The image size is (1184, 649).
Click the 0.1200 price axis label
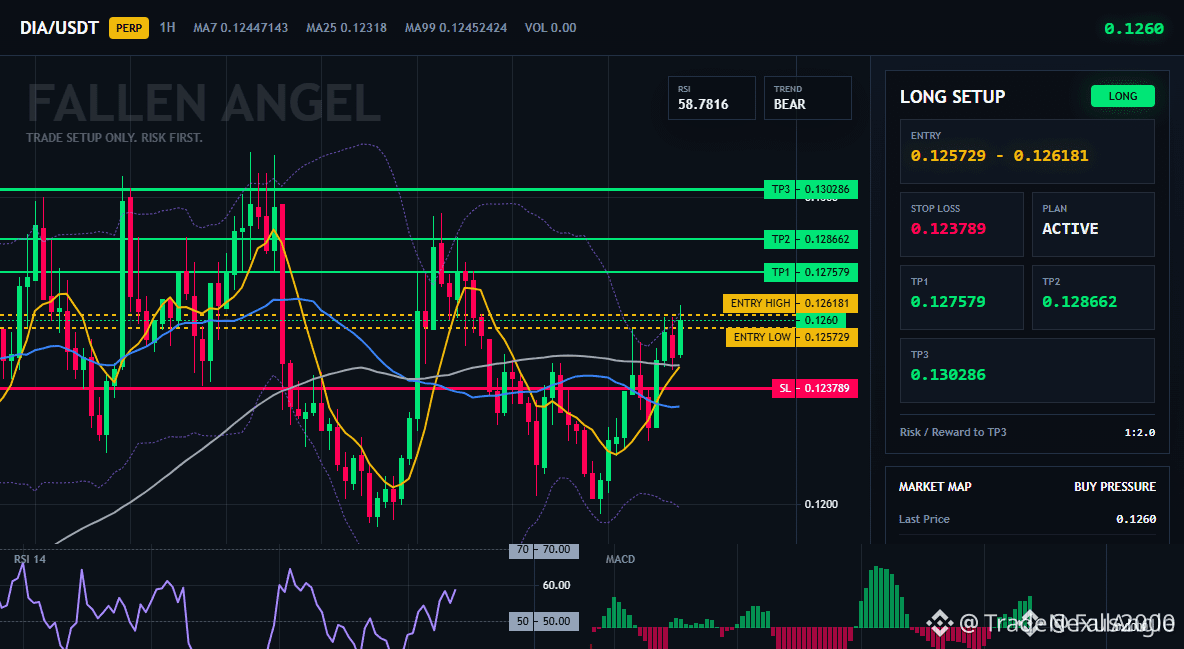tap(821, 504)
